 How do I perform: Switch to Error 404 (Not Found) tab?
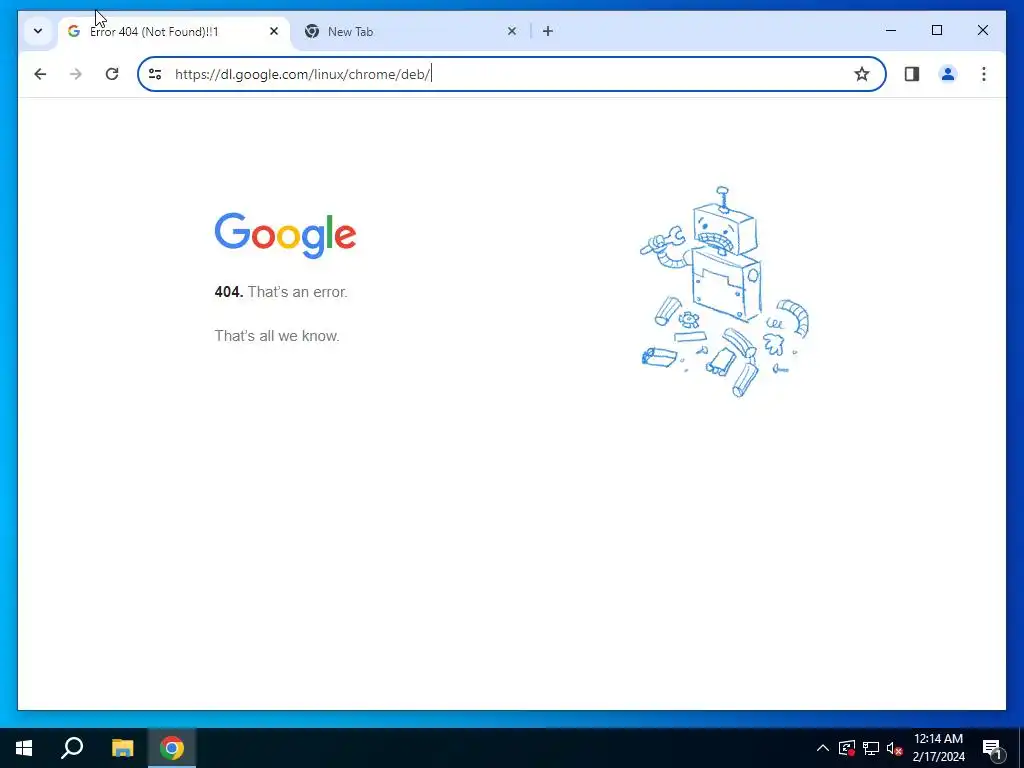click(174, 31)
